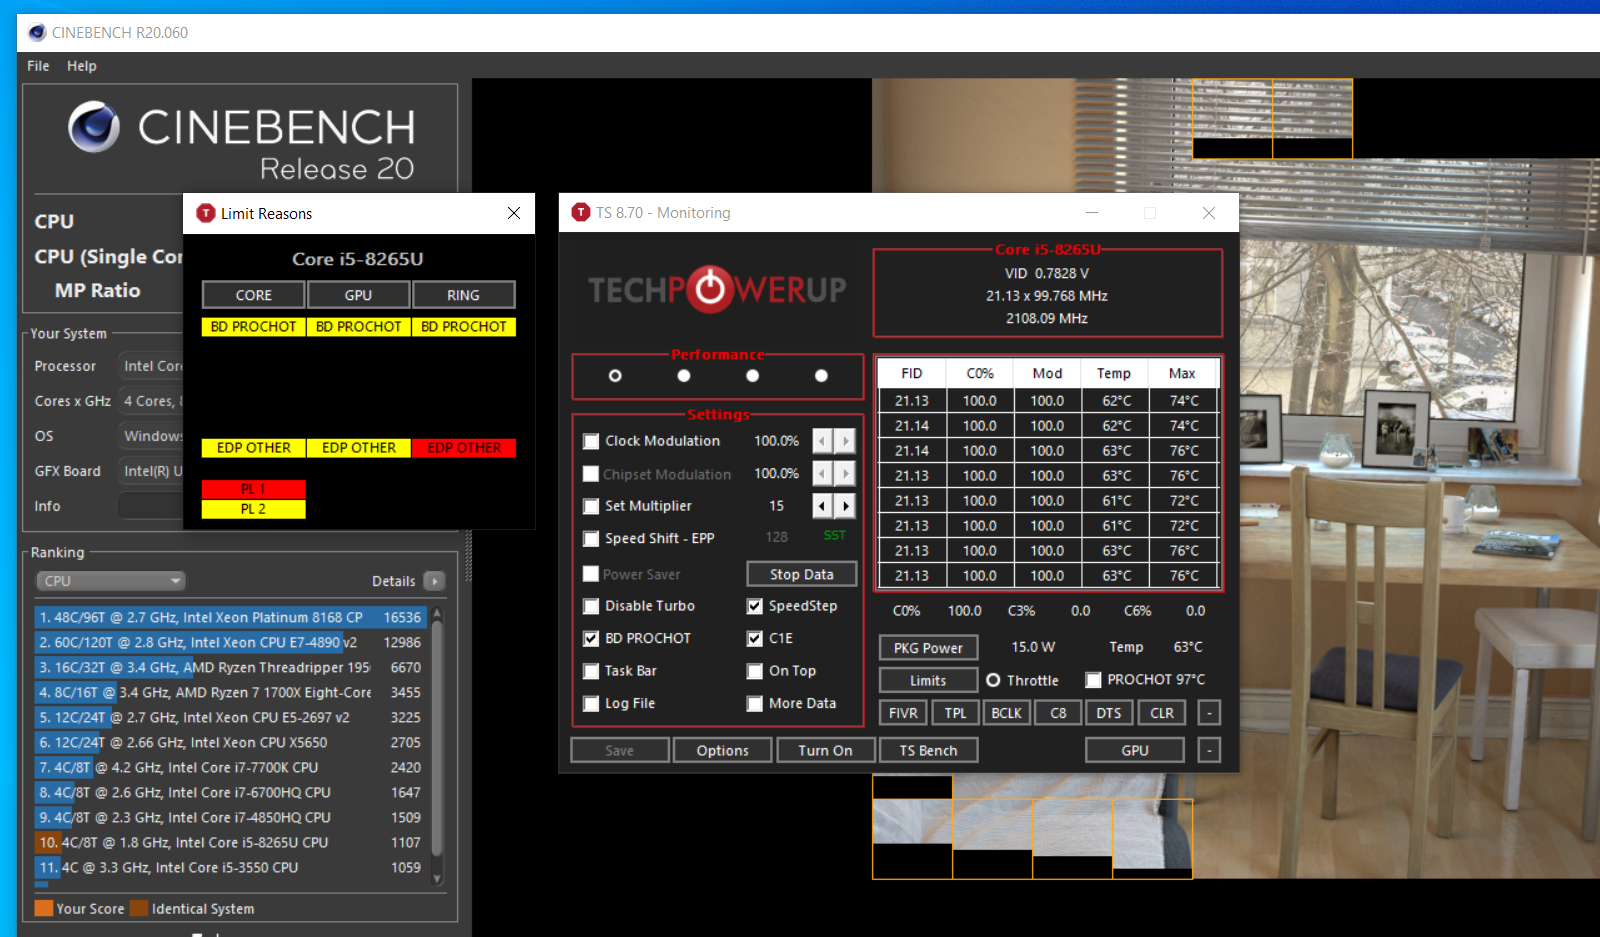The width and height of the screenshot is (1600, 937).
Task: Click the ThrottleStop window title icon
Action: click(581, 212)
